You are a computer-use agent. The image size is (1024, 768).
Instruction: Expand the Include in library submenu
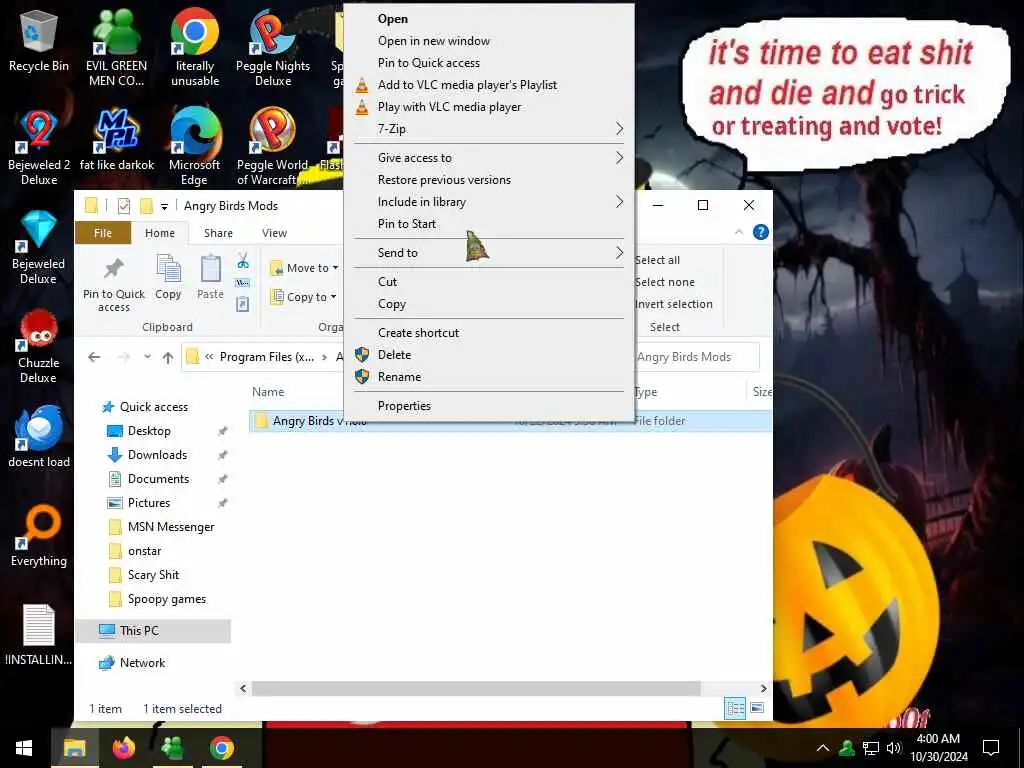point(488,202)
